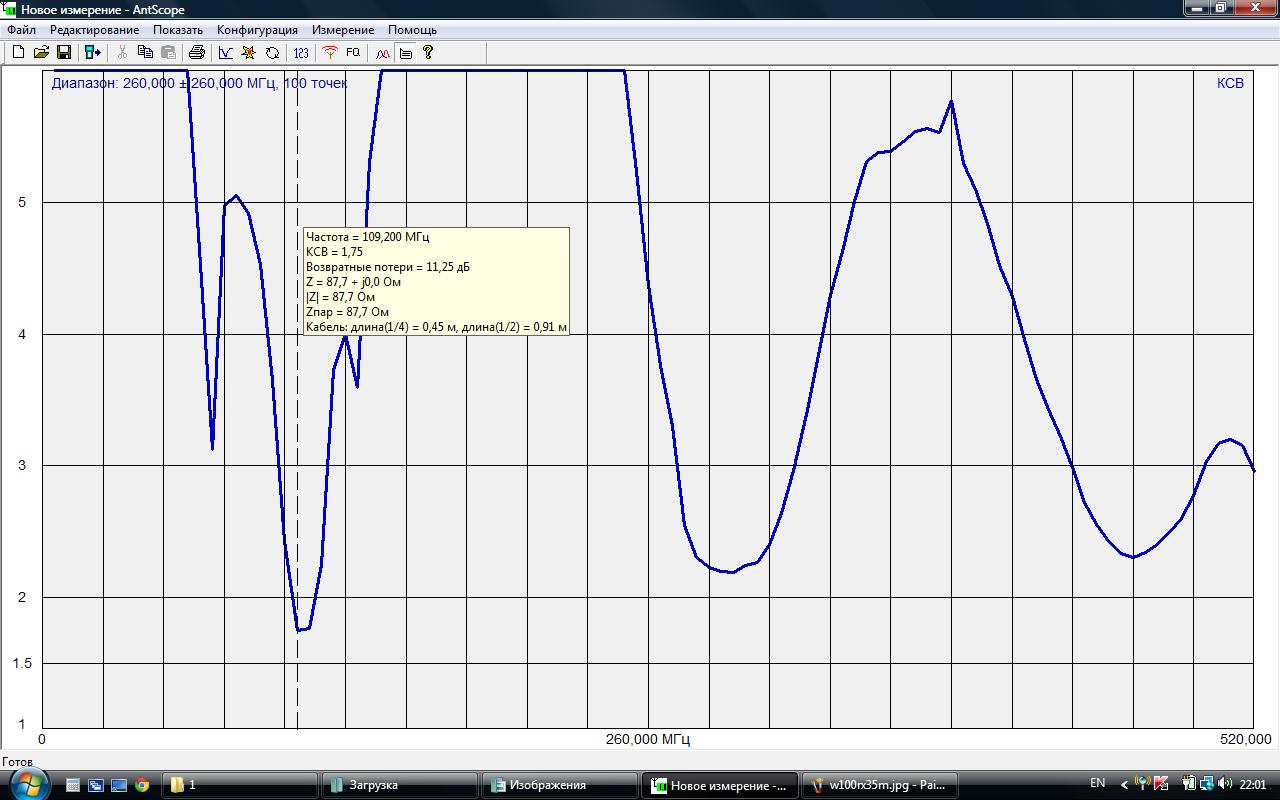Save measurement with floppy disk icon
Screen dimensions: 1280x800
(63, 52)
